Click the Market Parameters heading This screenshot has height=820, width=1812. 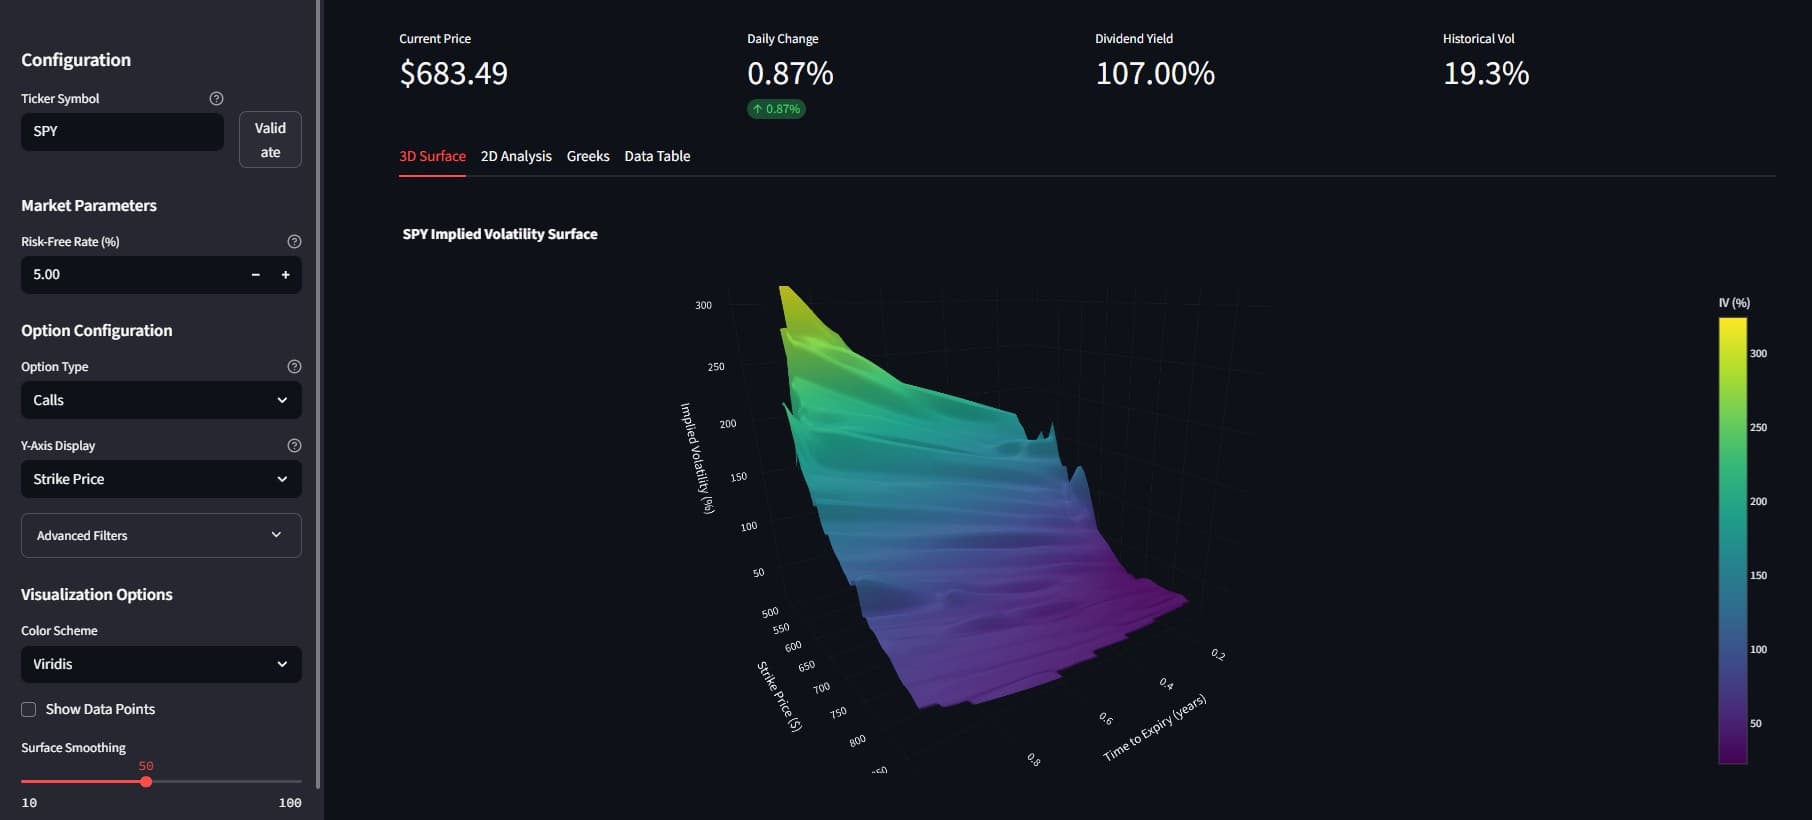[x=89, y=205]
